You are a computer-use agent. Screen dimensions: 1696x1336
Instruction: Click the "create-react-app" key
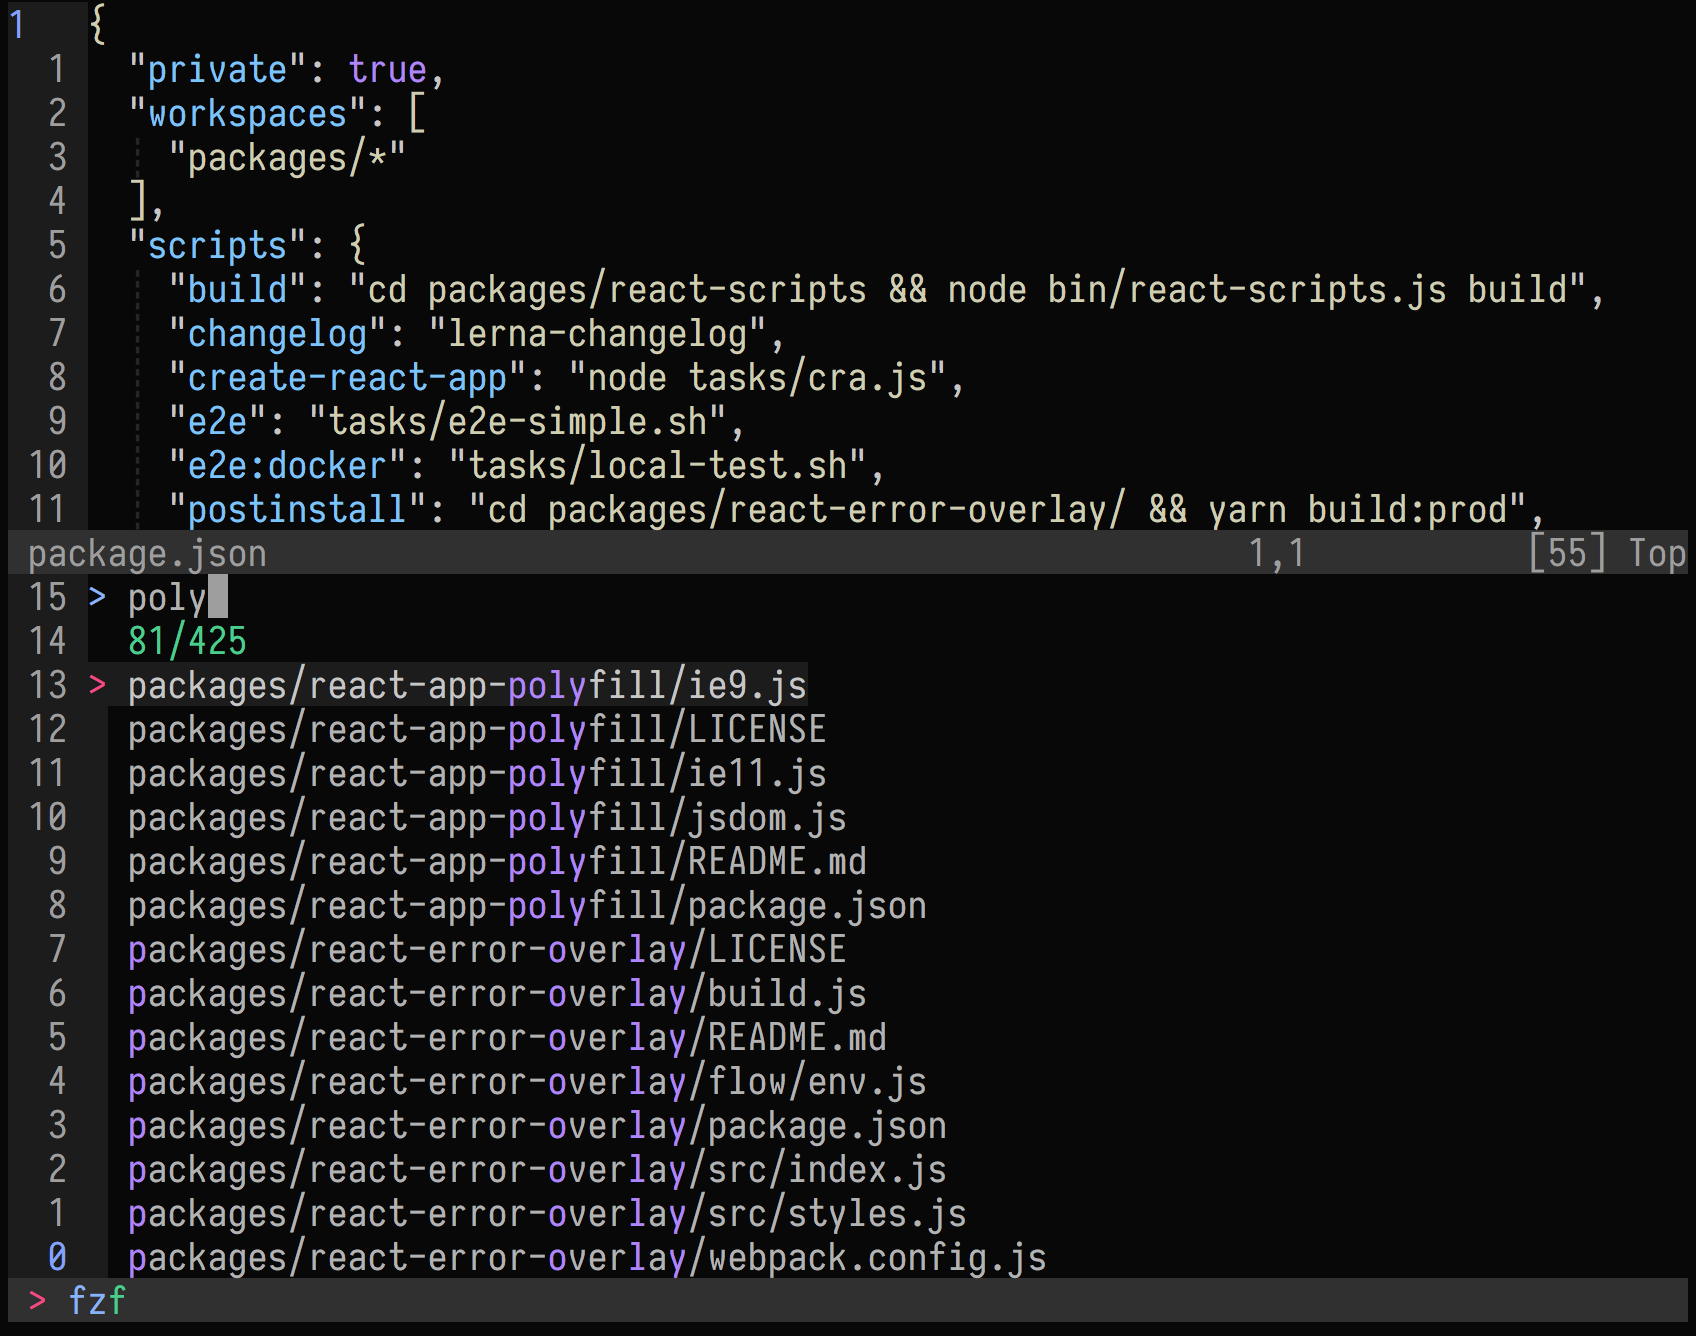pos(347,378)
